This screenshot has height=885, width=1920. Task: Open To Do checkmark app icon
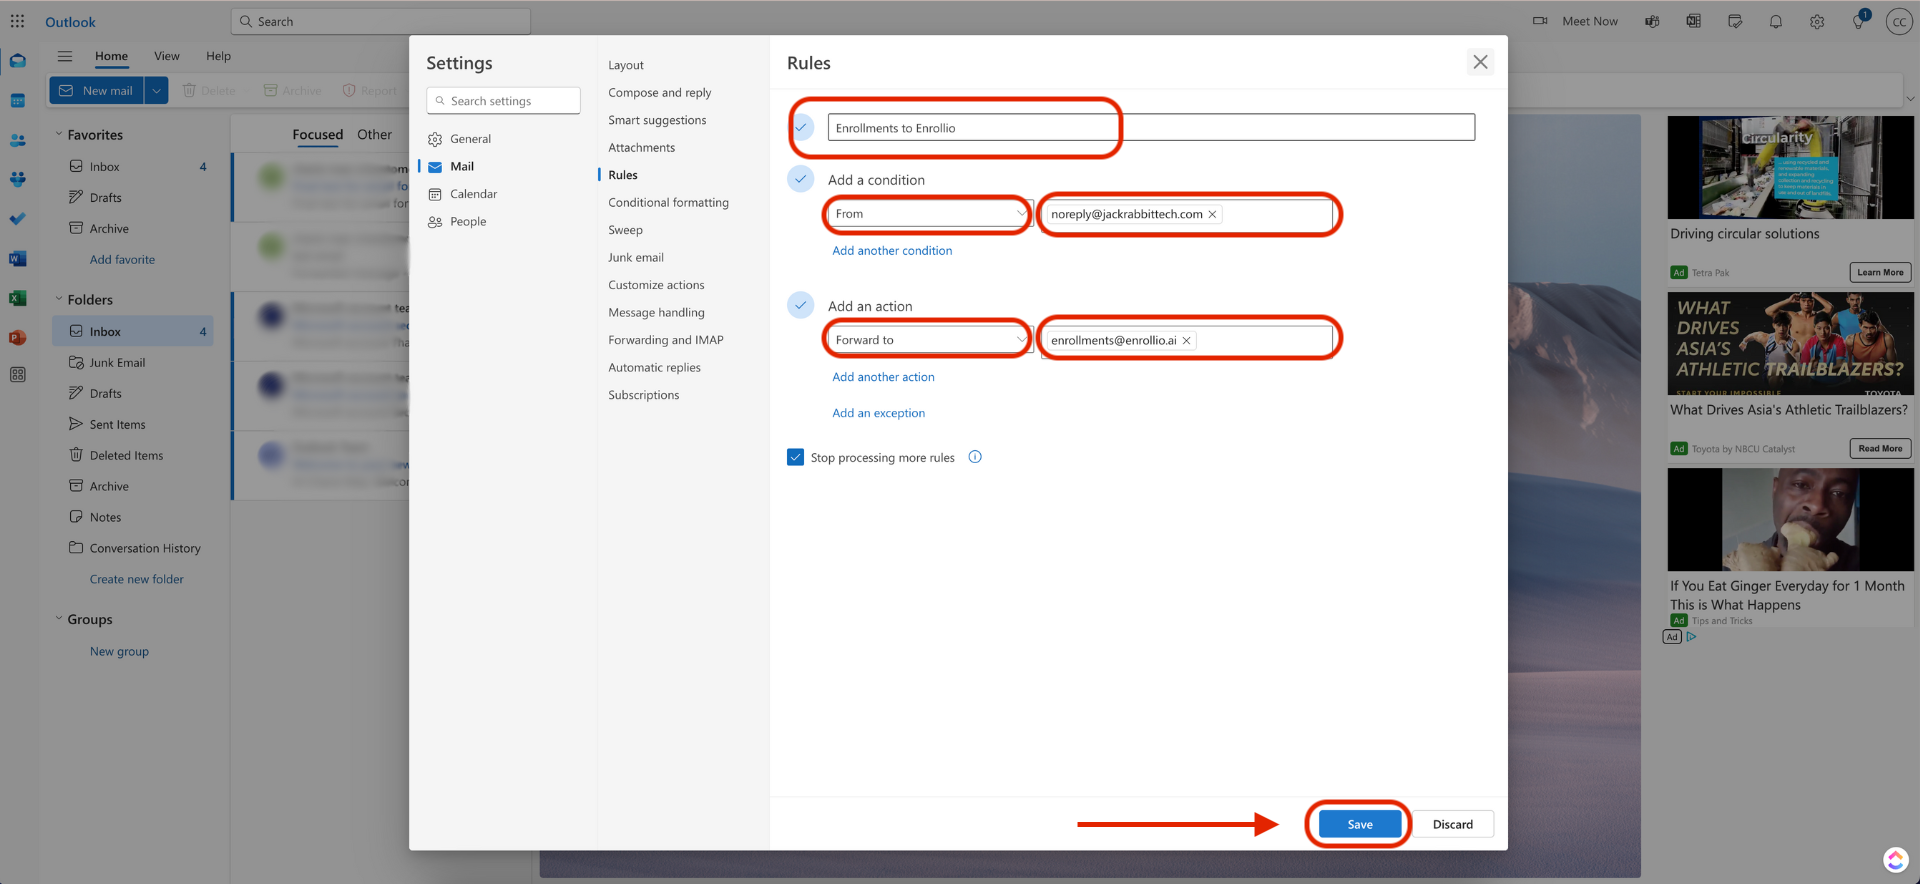(17, 219)
